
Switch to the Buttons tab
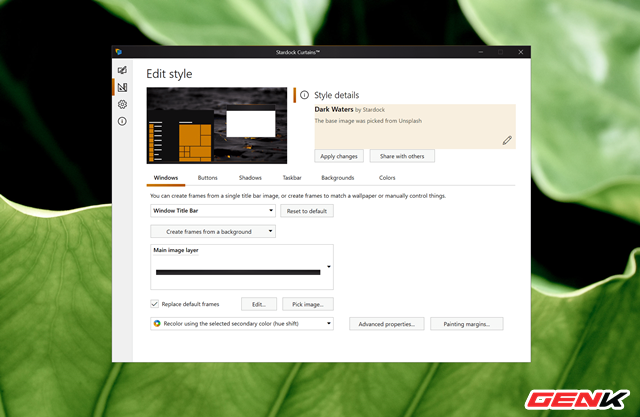(207, 178)
